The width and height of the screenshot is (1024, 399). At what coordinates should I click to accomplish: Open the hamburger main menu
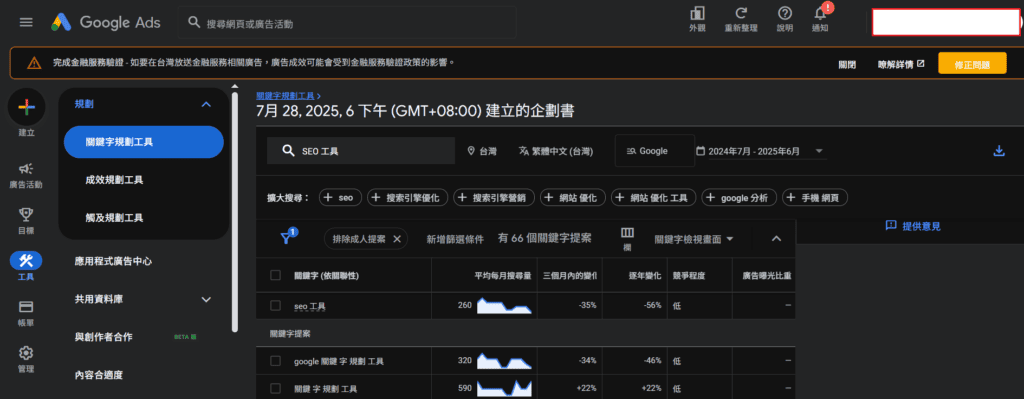[26, 22]
